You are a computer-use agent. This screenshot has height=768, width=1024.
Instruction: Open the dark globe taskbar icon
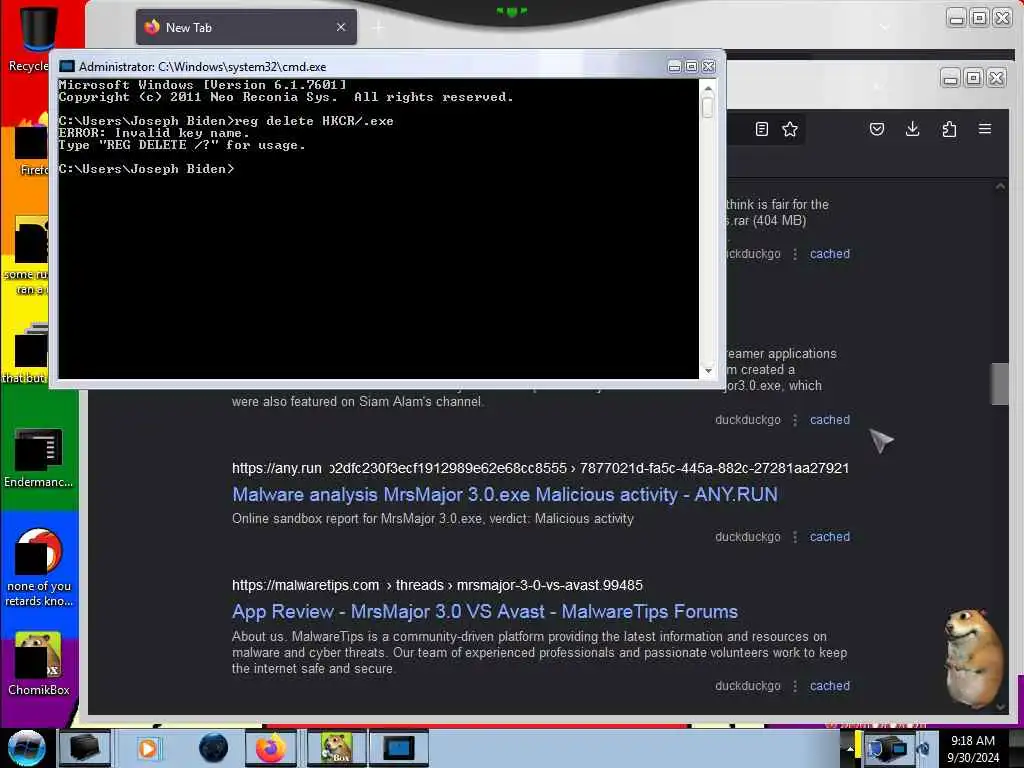click(213, 748)
